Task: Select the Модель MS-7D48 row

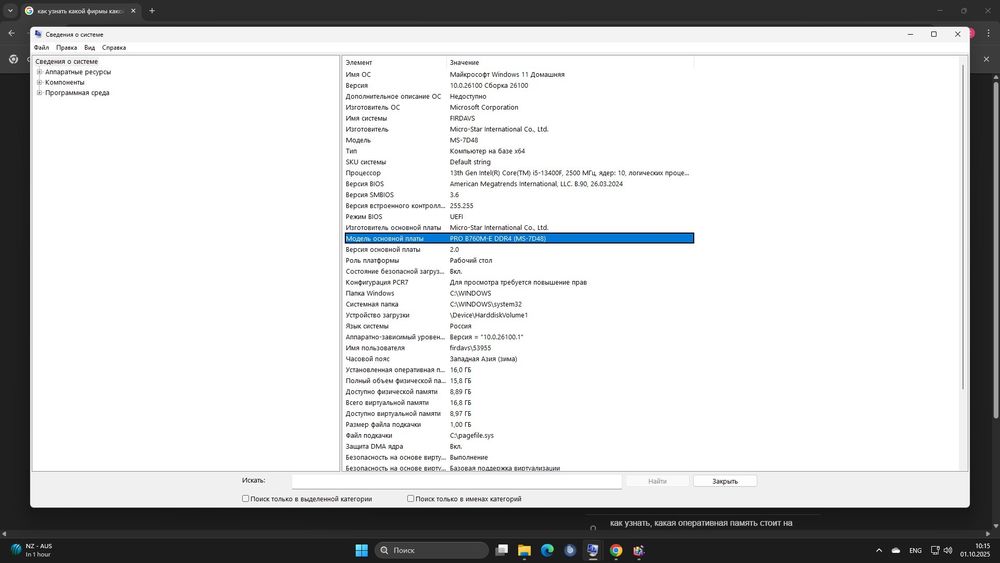Action: click(x=518, y=140)
